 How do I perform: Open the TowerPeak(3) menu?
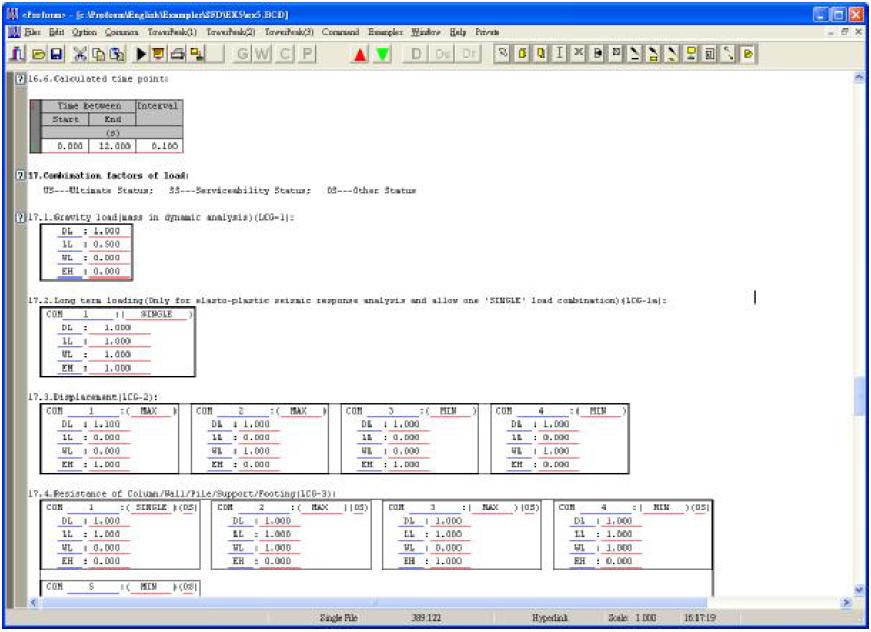pyautogui.click(x=289, y=32)
